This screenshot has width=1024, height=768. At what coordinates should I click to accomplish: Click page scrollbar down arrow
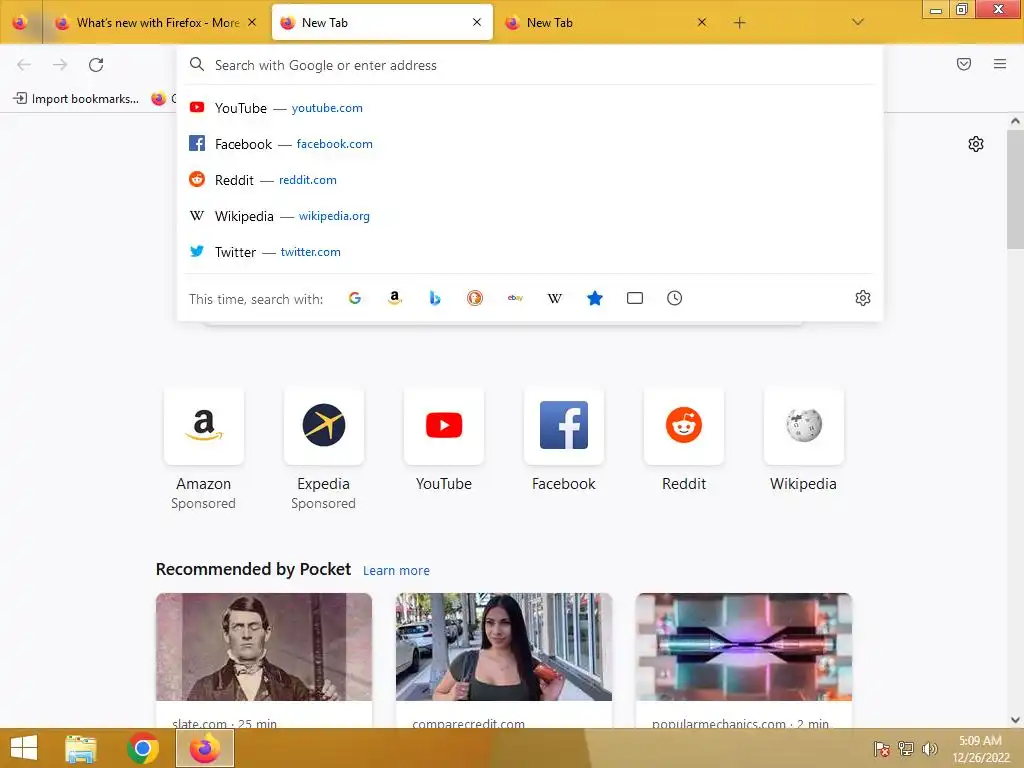point(1015,720)
